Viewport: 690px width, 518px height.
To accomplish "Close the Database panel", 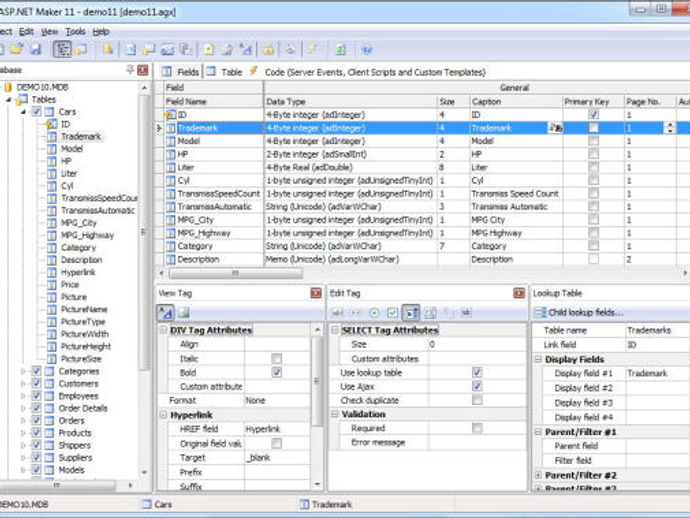I will [143, 70].
